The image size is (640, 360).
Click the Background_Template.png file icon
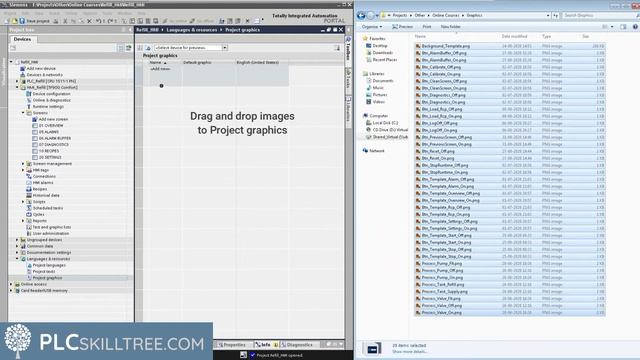[418, 46]
